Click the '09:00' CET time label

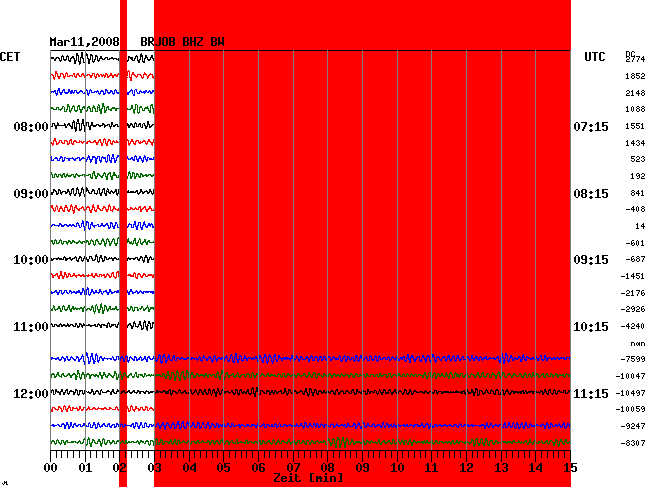pos(31,194)
